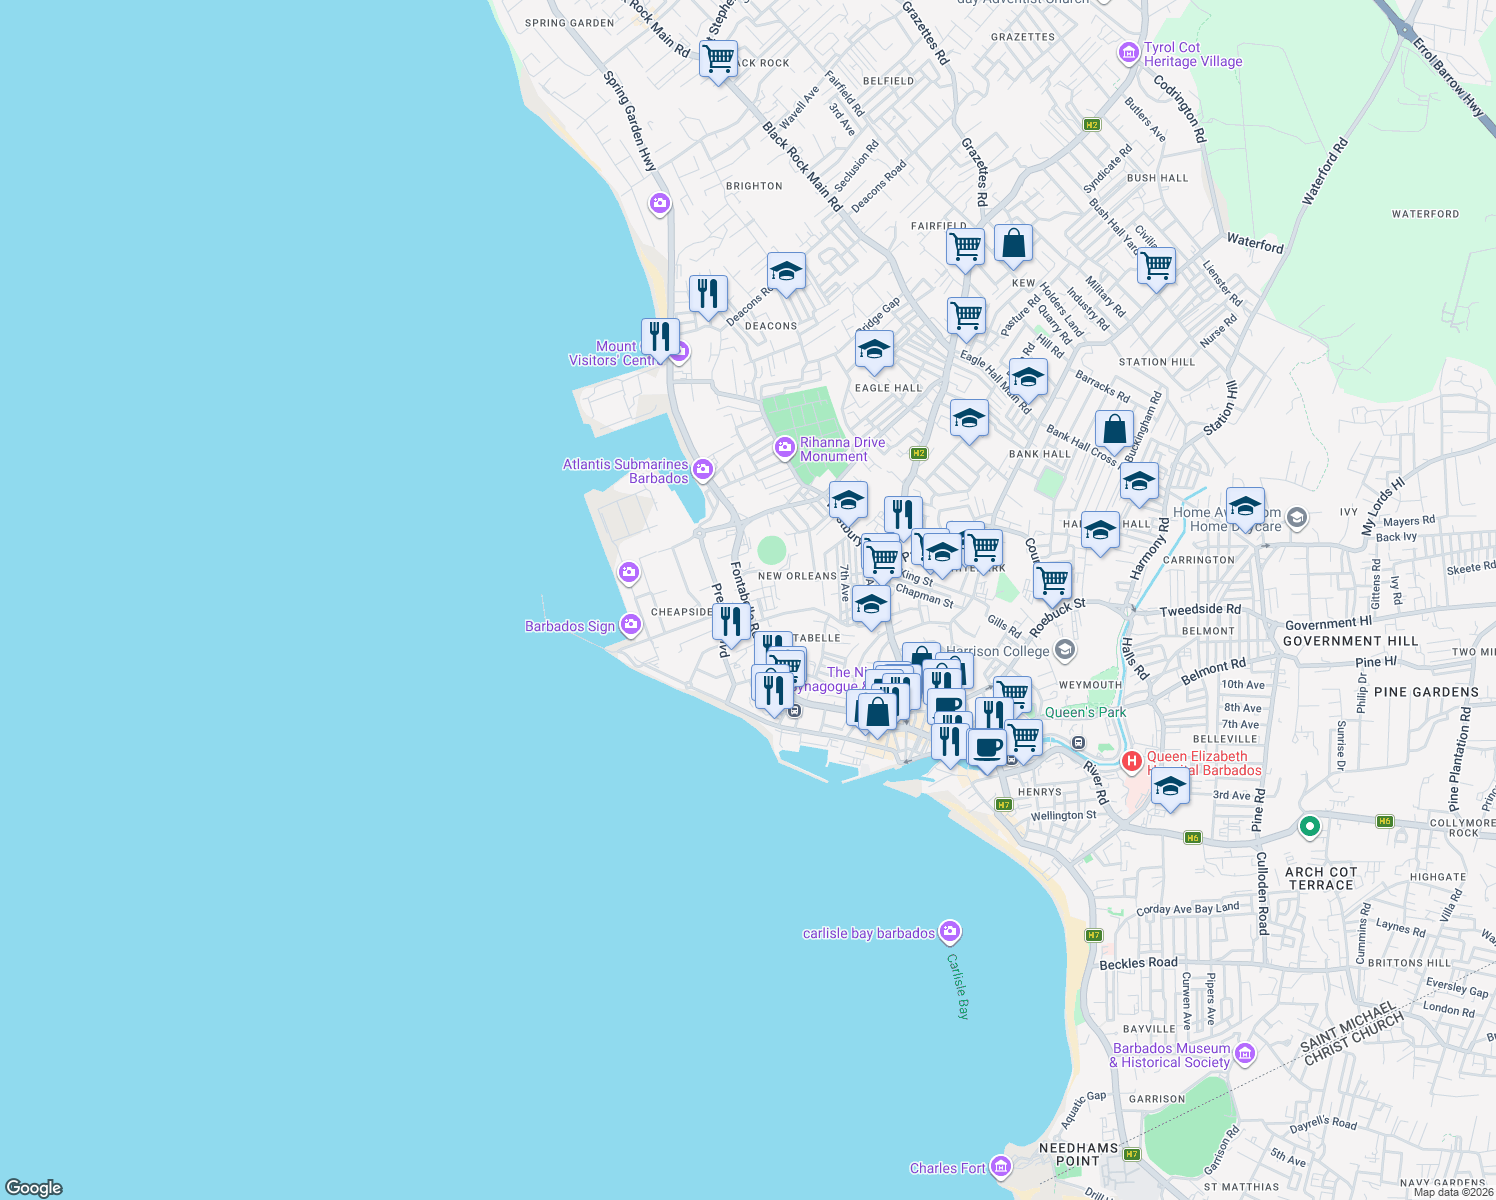This screenshot has height=1200, width=1496.
Task: Click the shopping cart pin at Black Rock
Action: point(719,60)
